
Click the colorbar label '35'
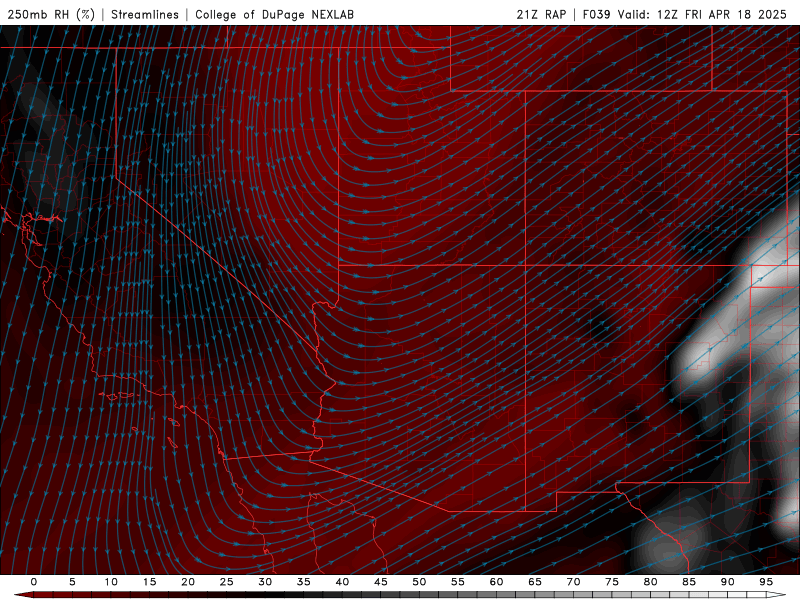tap(304, 582)
